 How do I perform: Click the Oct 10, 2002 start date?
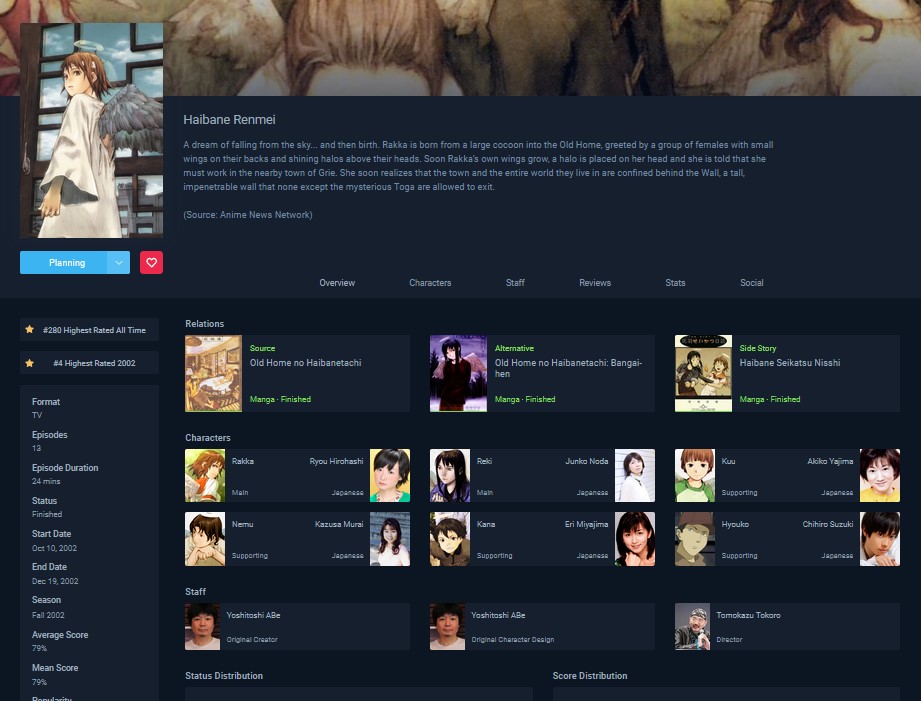coord(54,548)
